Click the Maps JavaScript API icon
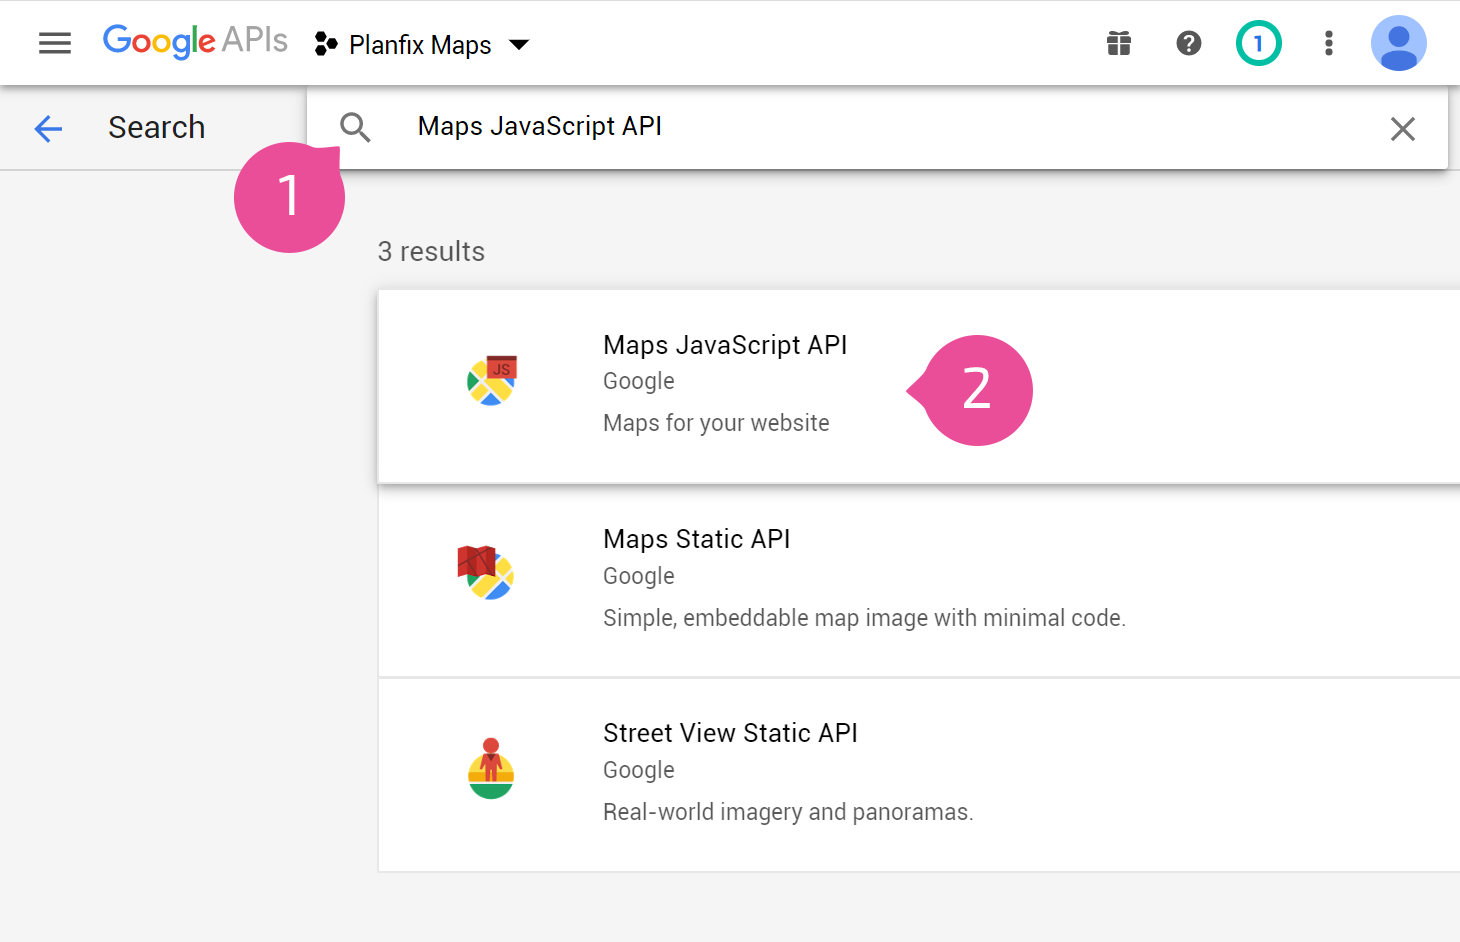The width and height of the screenshot is (1460, 942). tap(492, 380)
